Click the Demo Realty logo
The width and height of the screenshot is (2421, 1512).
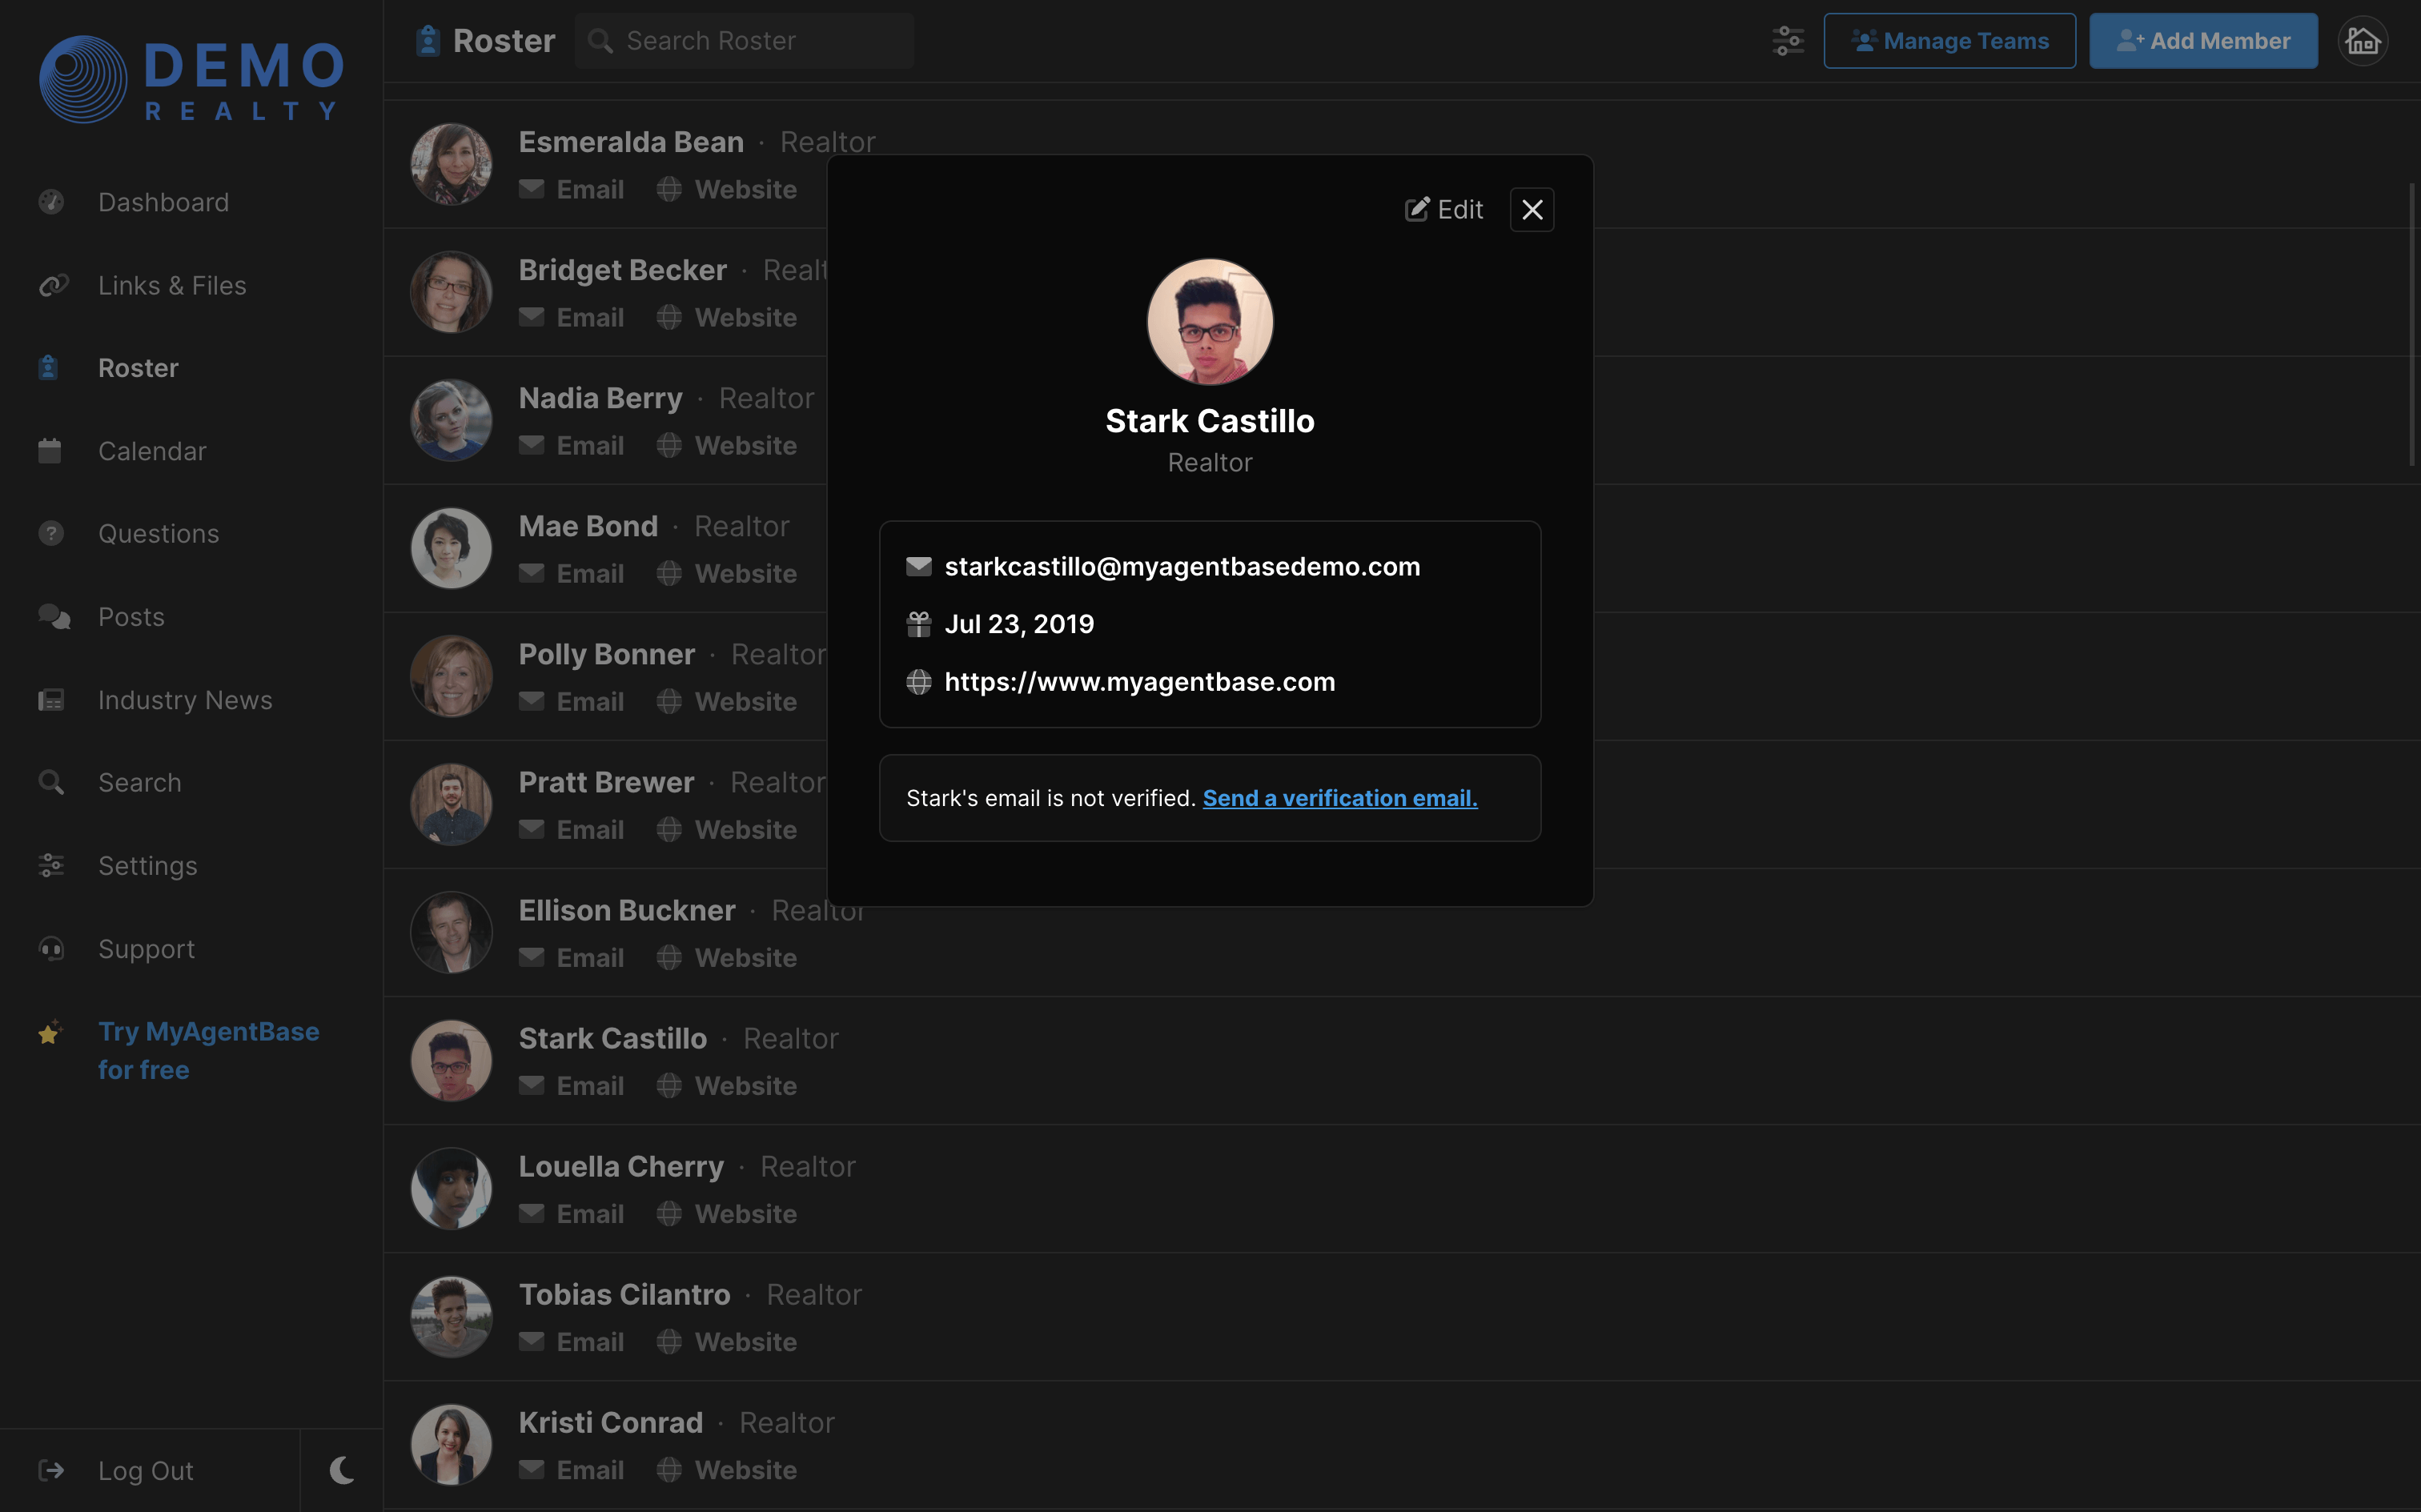pyautogui.click(x=192, y=80)
